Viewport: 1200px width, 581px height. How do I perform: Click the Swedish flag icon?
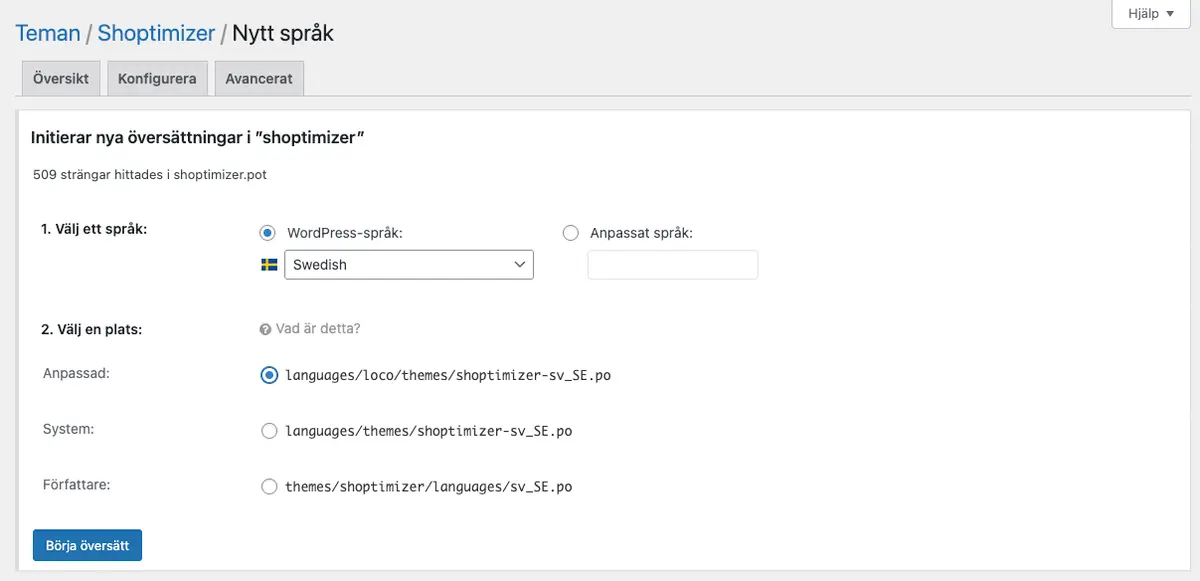270,264
